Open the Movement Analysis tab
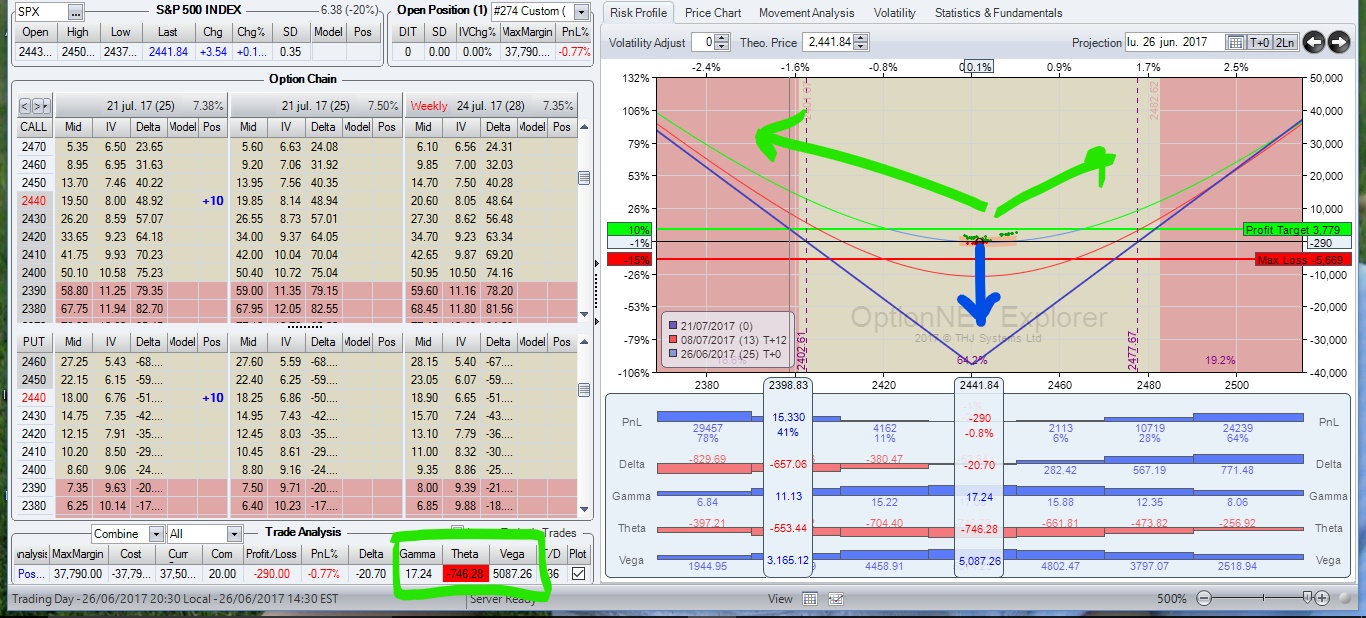This screenshot has height=618, width=1366. [806, 13]
